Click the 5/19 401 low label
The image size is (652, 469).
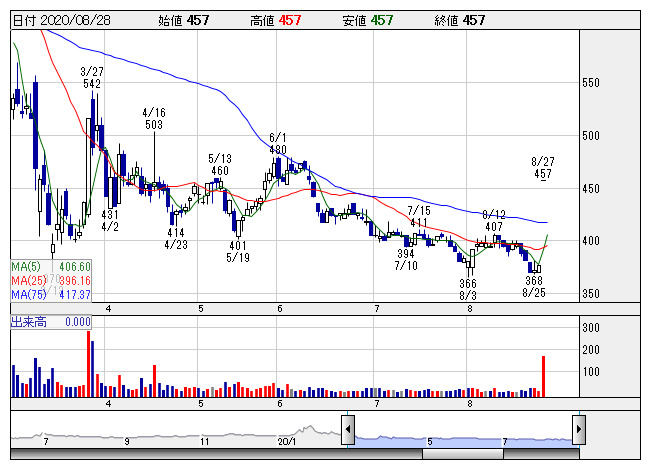pyautogui.click(x=238, y=251)
